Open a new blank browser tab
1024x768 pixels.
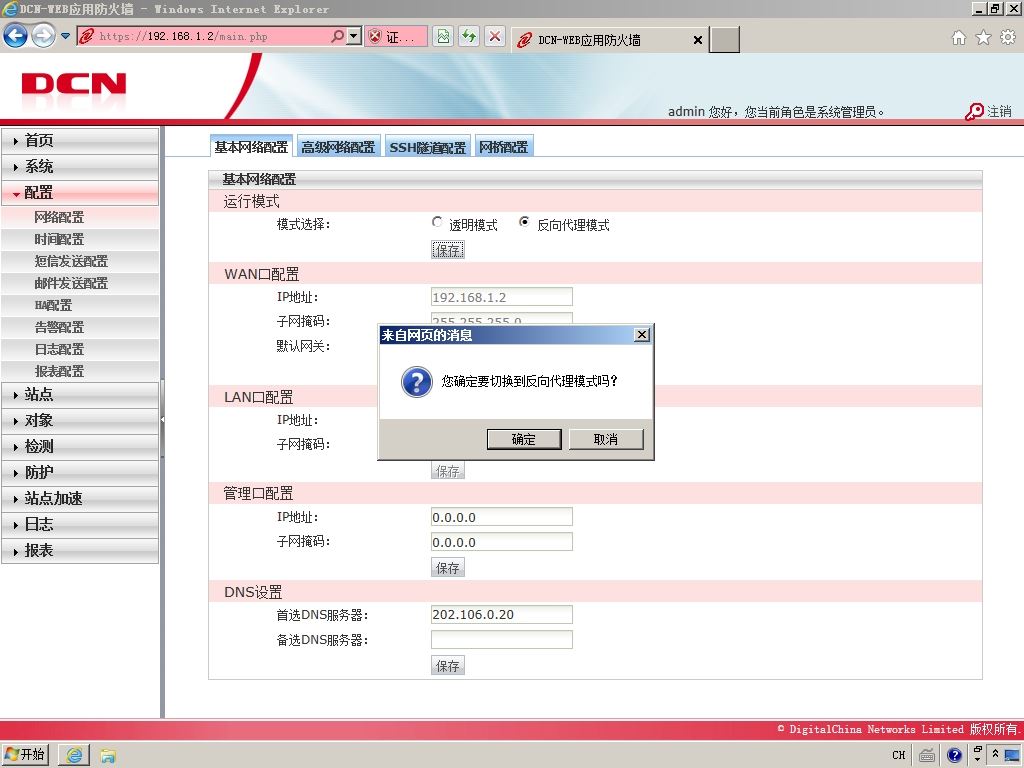click(725, 40)
